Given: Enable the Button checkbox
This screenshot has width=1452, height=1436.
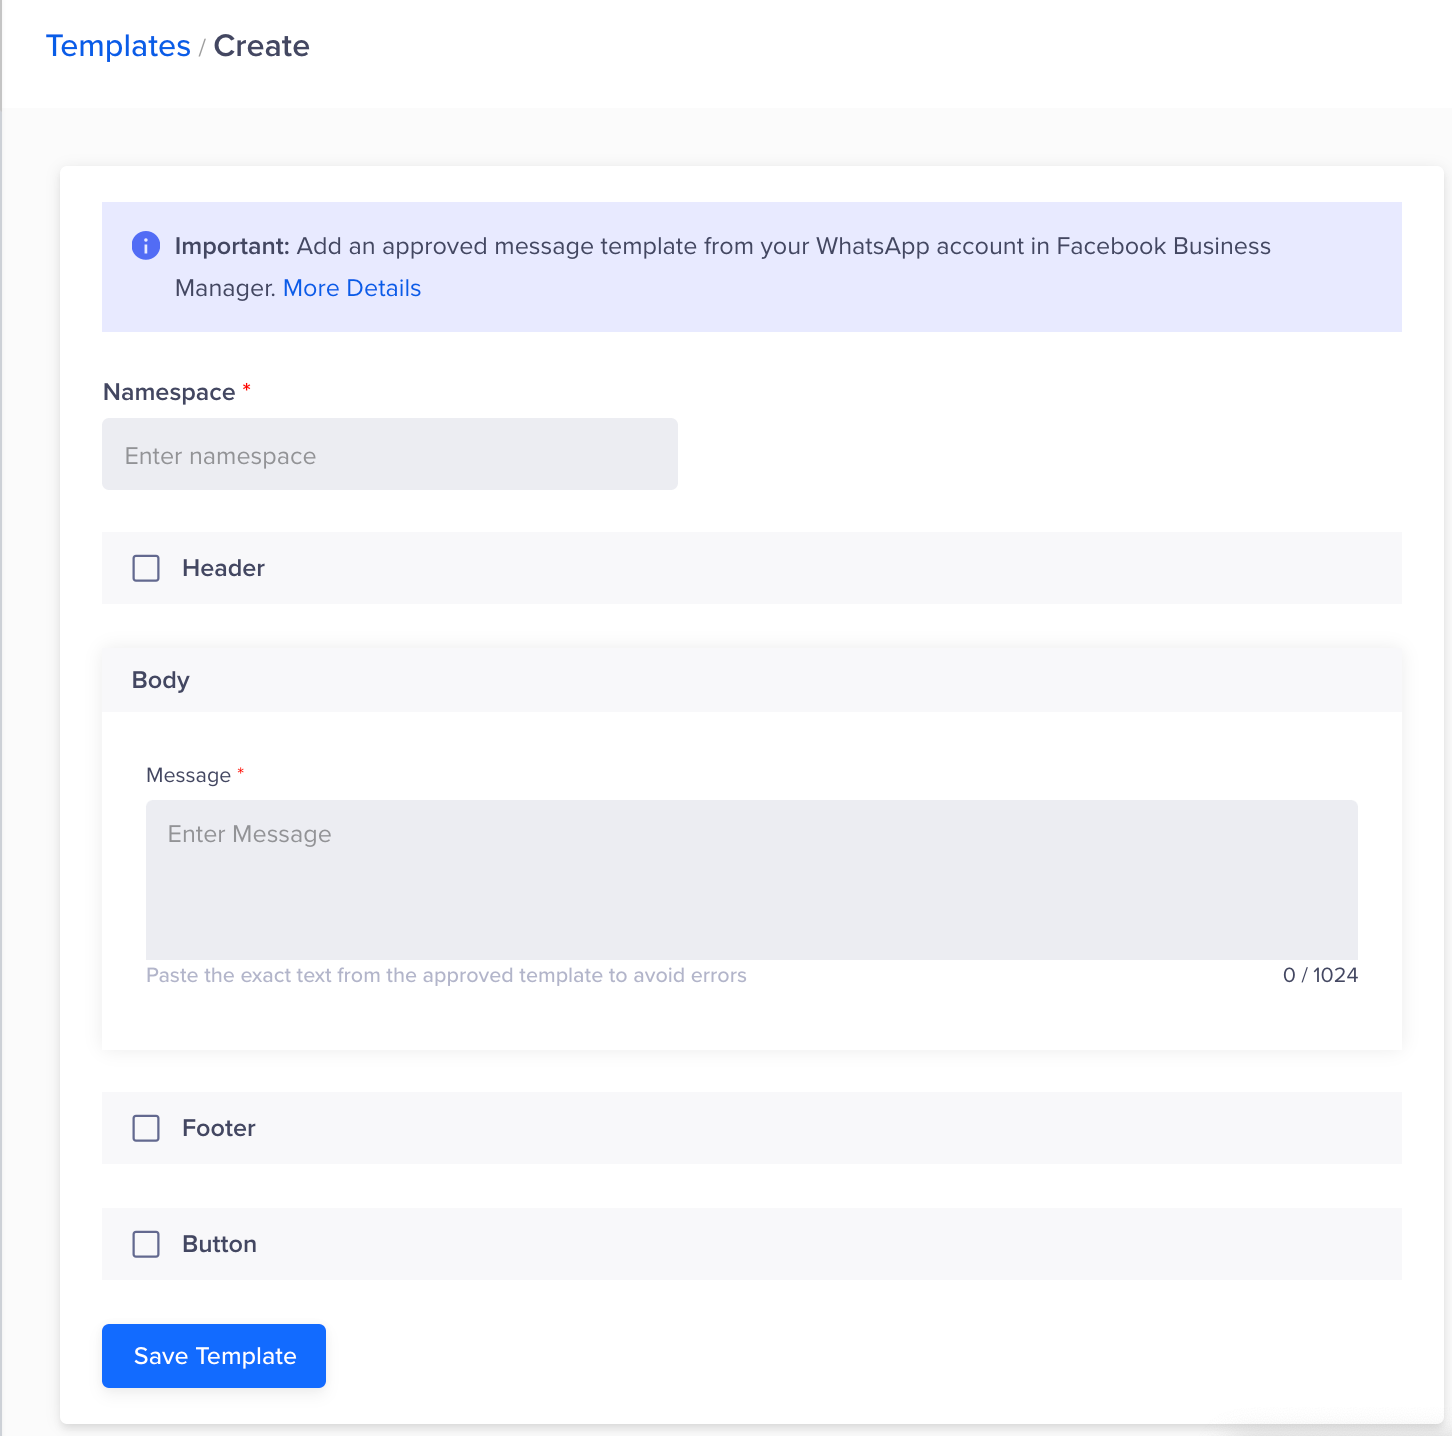Looking at the screenshot, I should coord(146,1244).
